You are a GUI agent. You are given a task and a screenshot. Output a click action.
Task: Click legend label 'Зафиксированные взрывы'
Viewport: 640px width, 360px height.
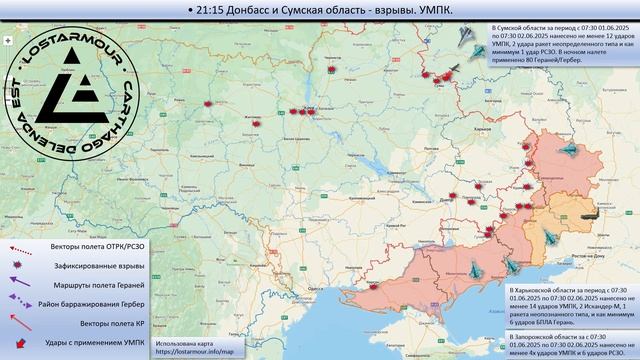(99, 266)
